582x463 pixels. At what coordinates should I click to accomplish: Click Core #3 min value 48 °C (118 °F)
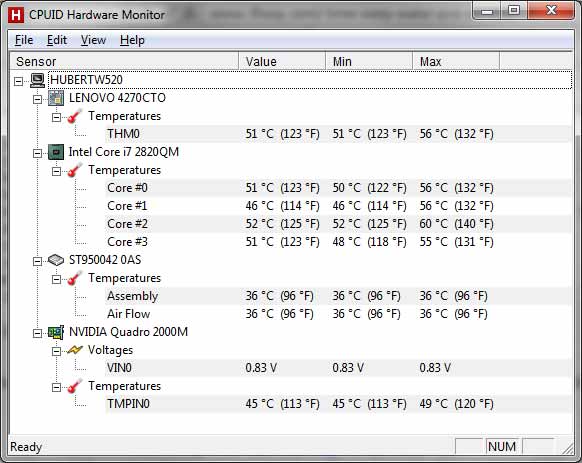369,242
